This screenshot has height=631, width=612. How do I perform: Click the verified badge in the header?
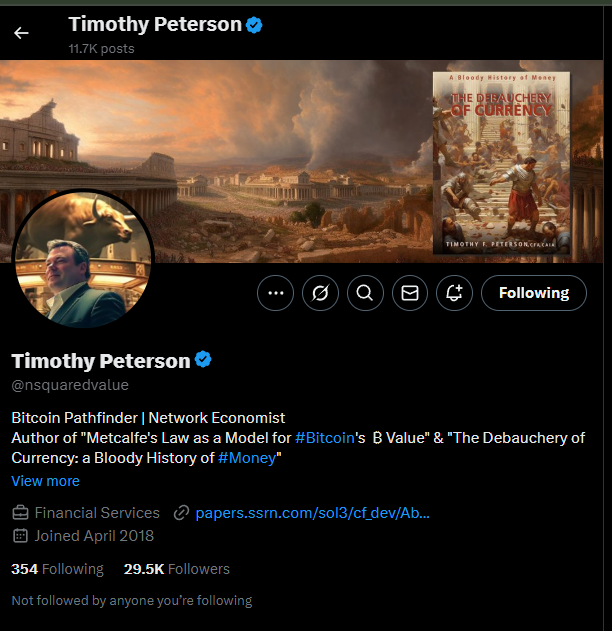coord(254,25)
